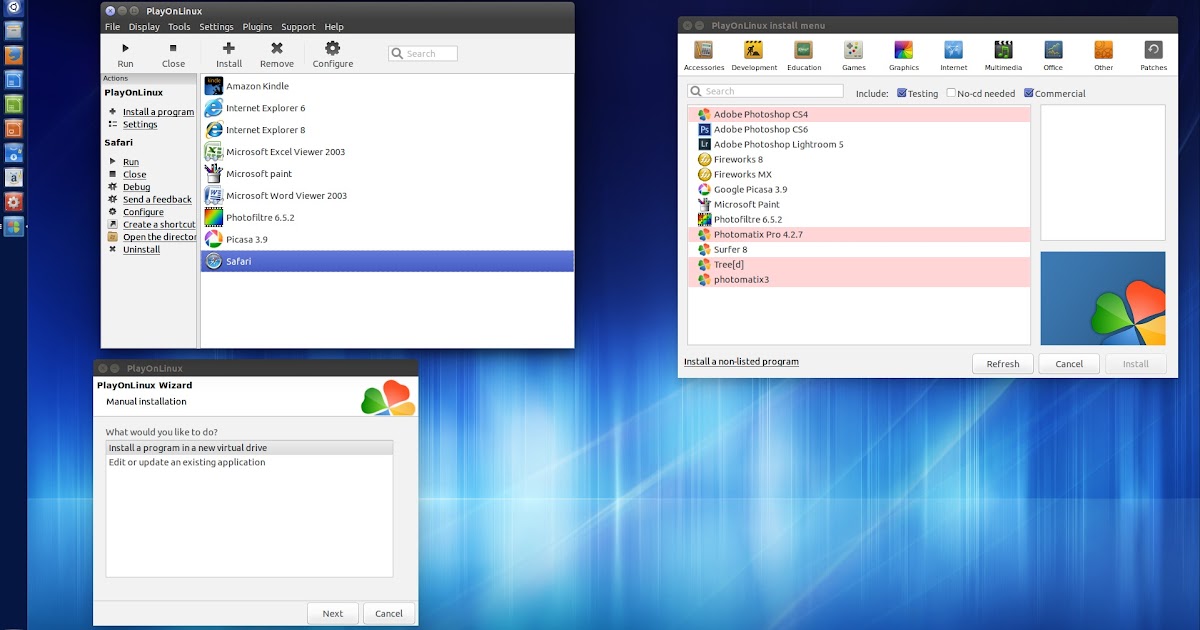Click search field in PlayOnLinux main window
This screenshot has width=1200, height=630.
click(423, 54)
